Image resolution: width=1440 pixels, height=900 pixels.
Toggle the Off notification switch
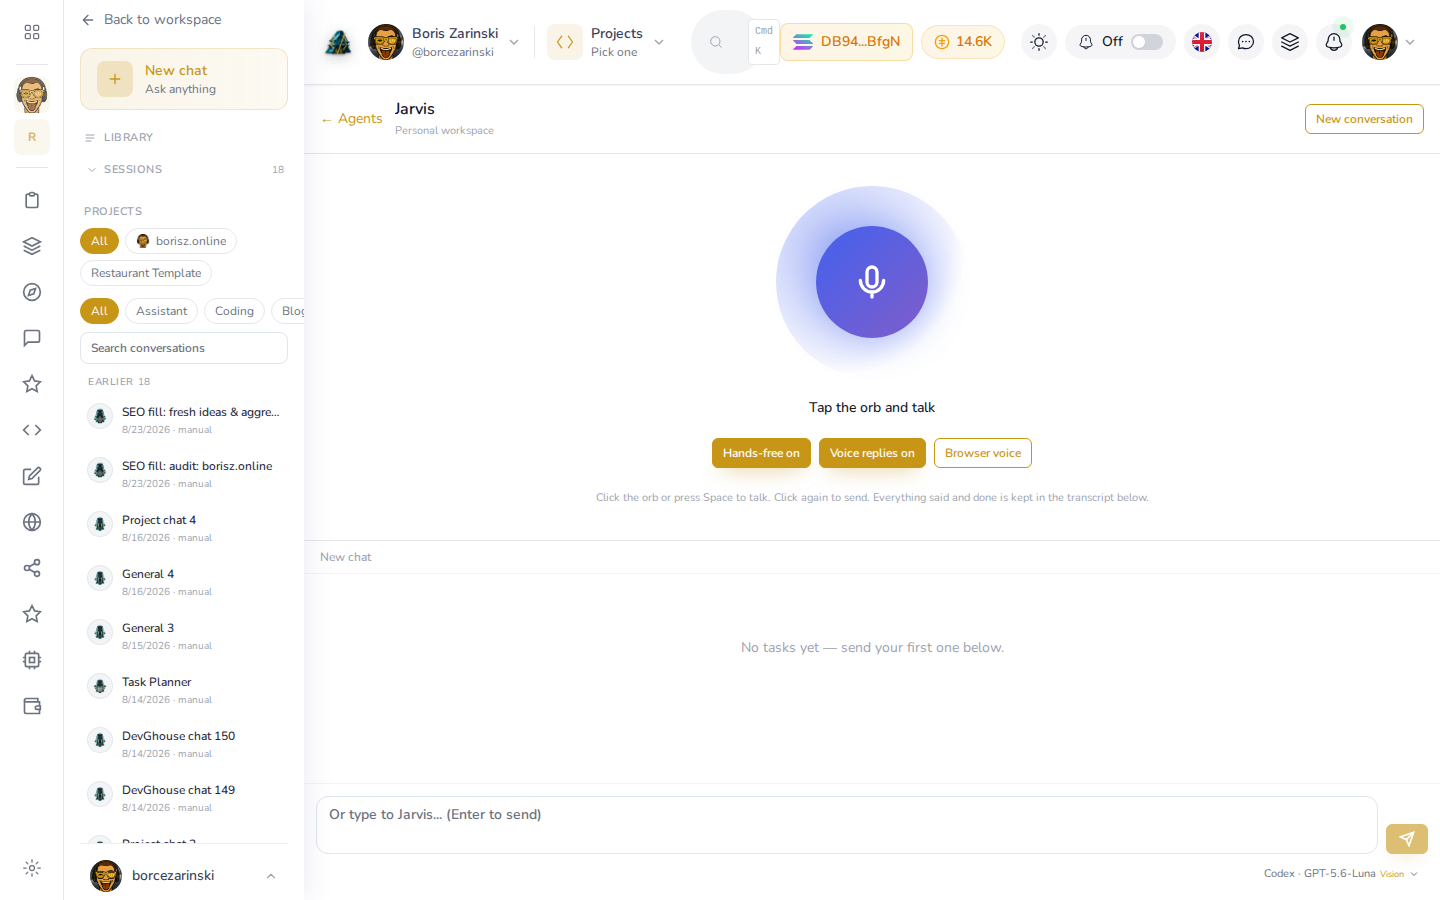1147,42
